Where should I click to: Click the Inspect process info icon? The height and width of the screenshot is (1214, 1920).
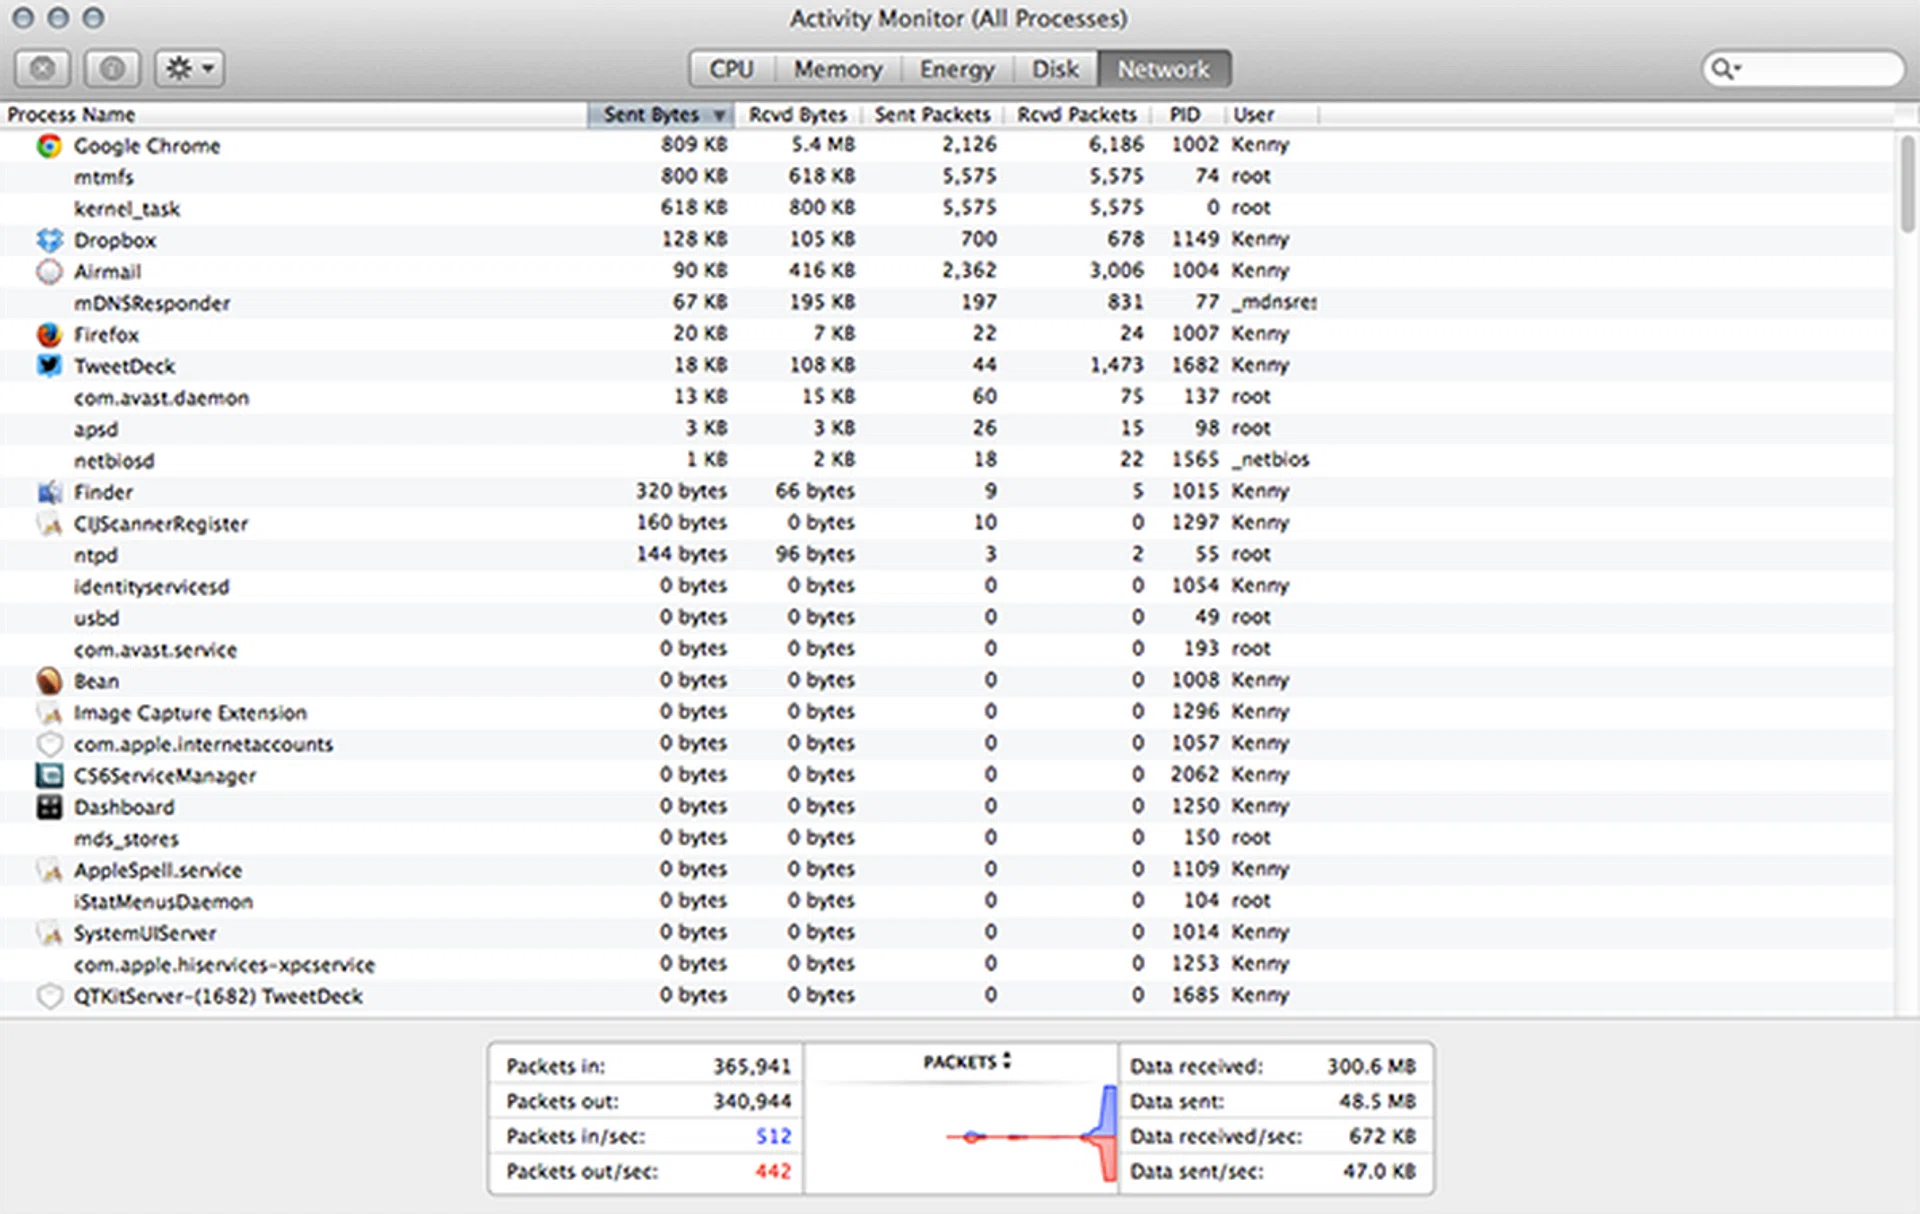(x=112, y=69)
